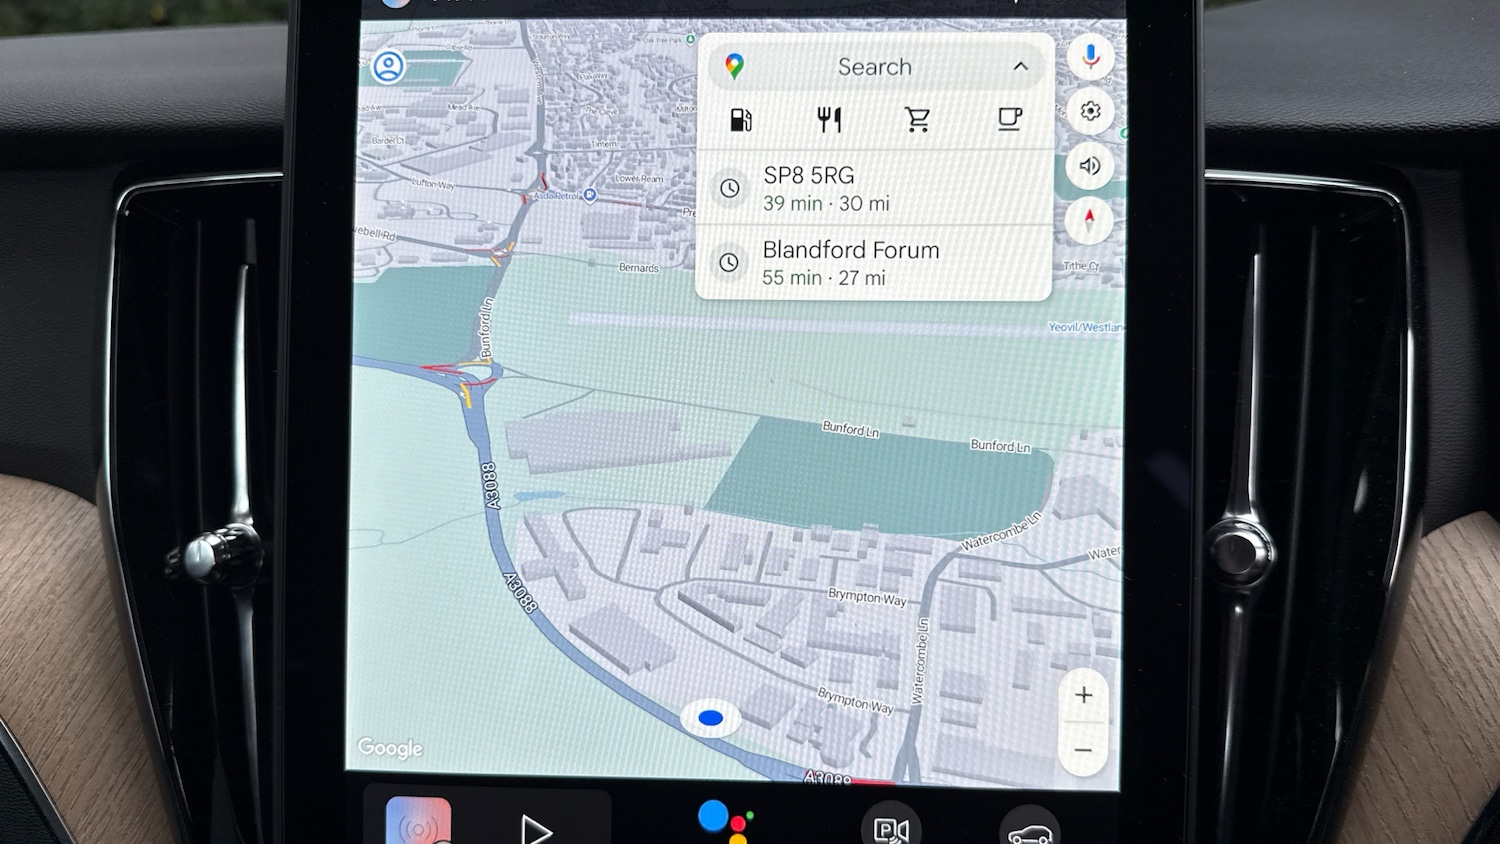The width and height of the screenshot is (1500, 844).
Task: Tap the voice search microphone icon
Action: coord(1090,57)
